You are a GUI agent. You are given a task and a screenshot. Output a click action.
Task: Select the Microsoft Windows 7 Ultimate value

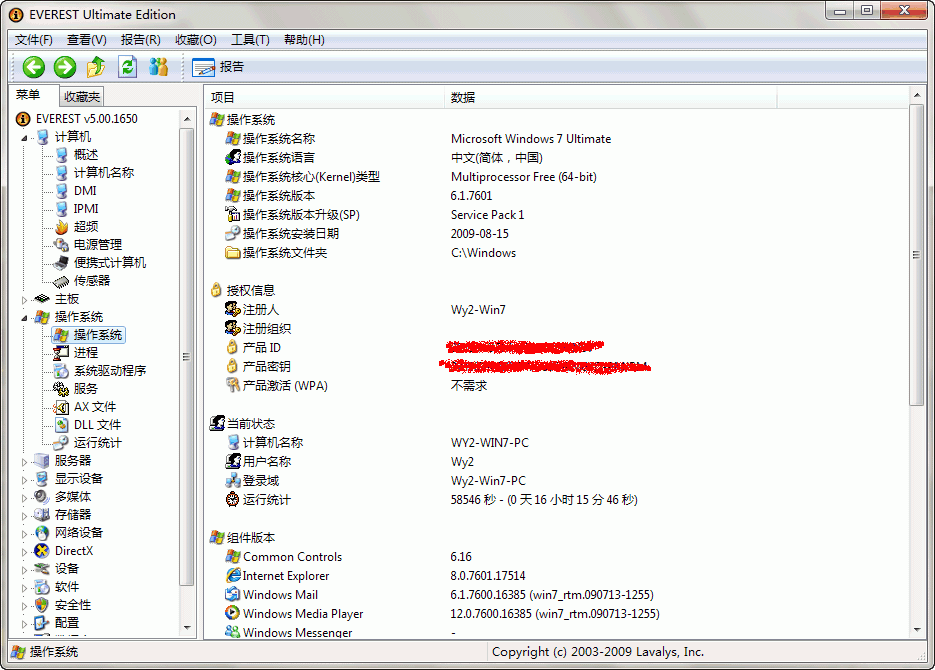pyautogui.click(x=531, y=139)
